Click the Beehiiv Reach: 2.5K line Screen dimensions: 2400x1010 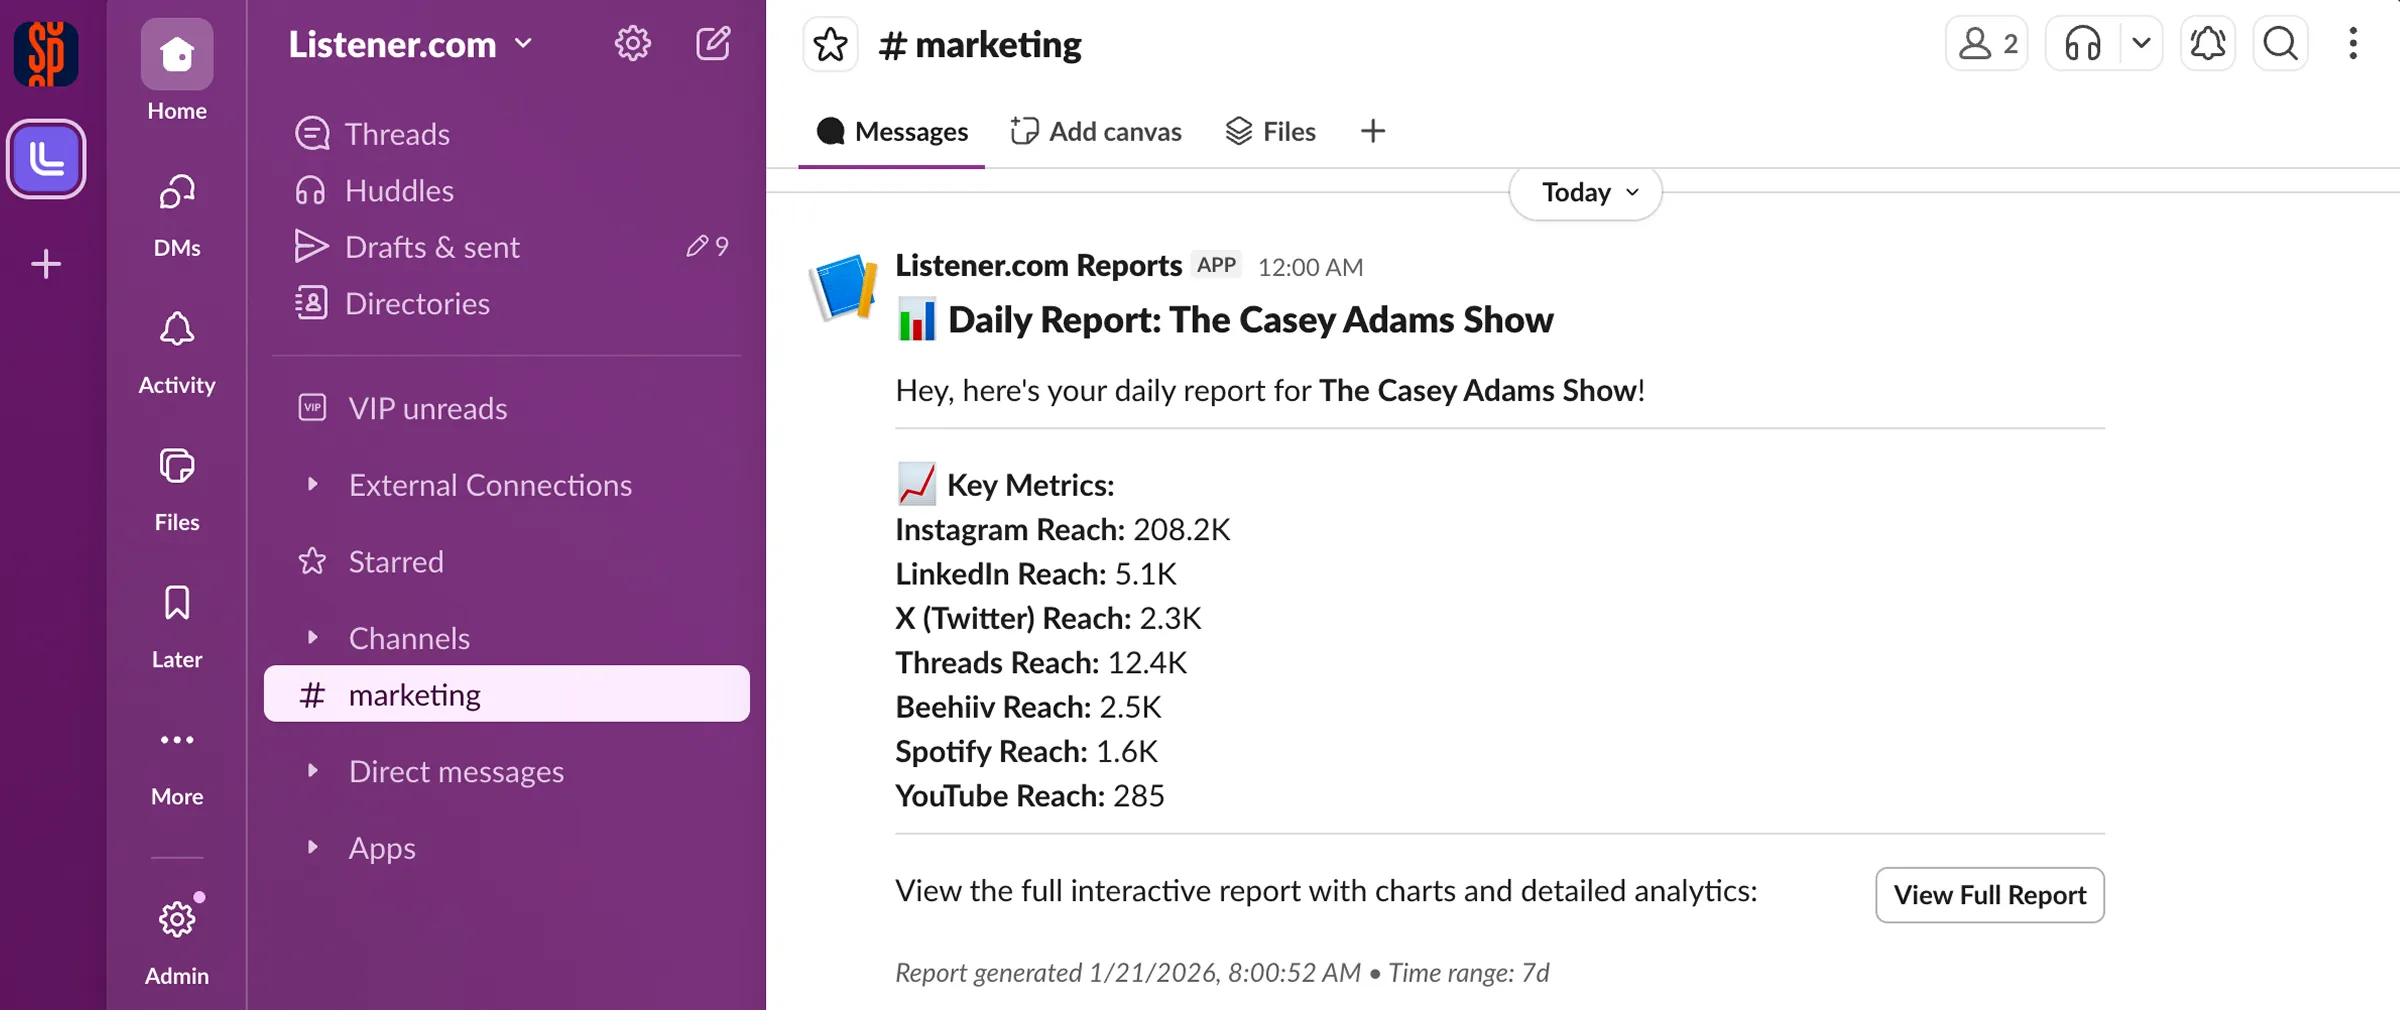point(1028,707)
